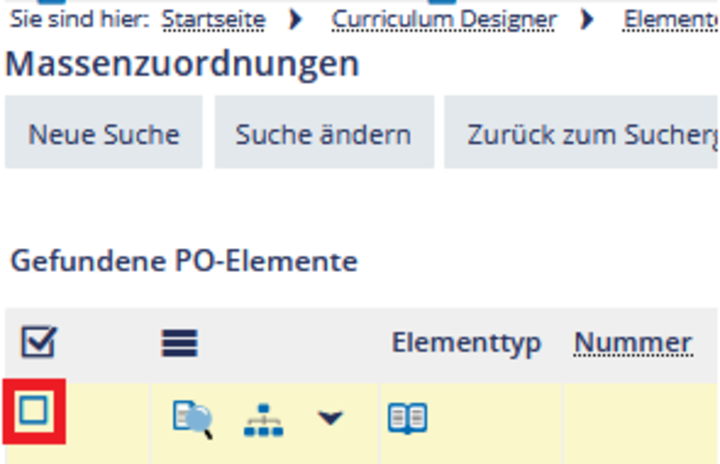Click the Massenzuordnungen page title
720x464 pixels.
coord(182,64)
